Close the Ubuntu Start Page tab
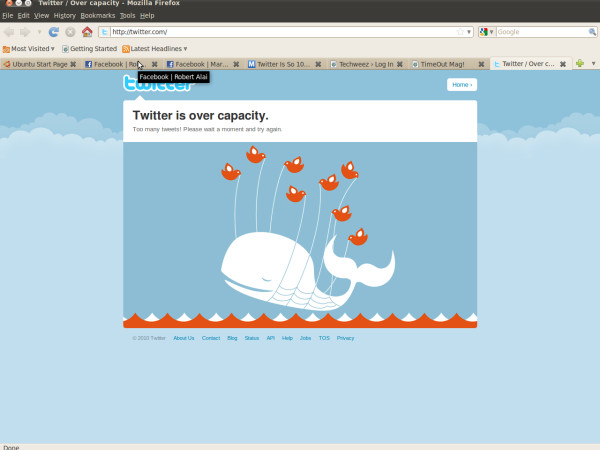The image size is (600, 450). pos(73,64)
